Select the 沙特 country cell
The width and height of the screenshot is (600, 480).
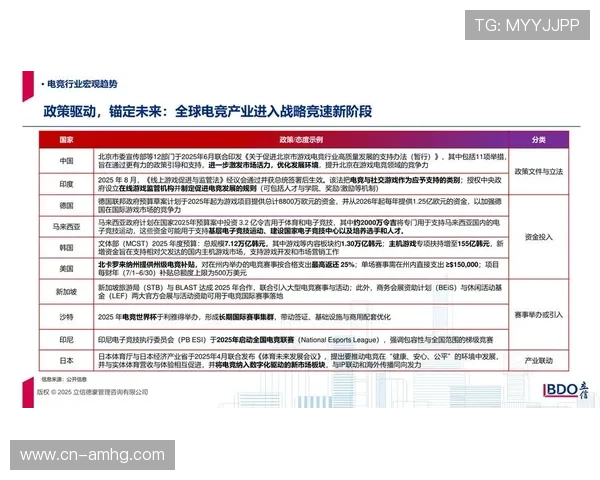coord(66,317)
